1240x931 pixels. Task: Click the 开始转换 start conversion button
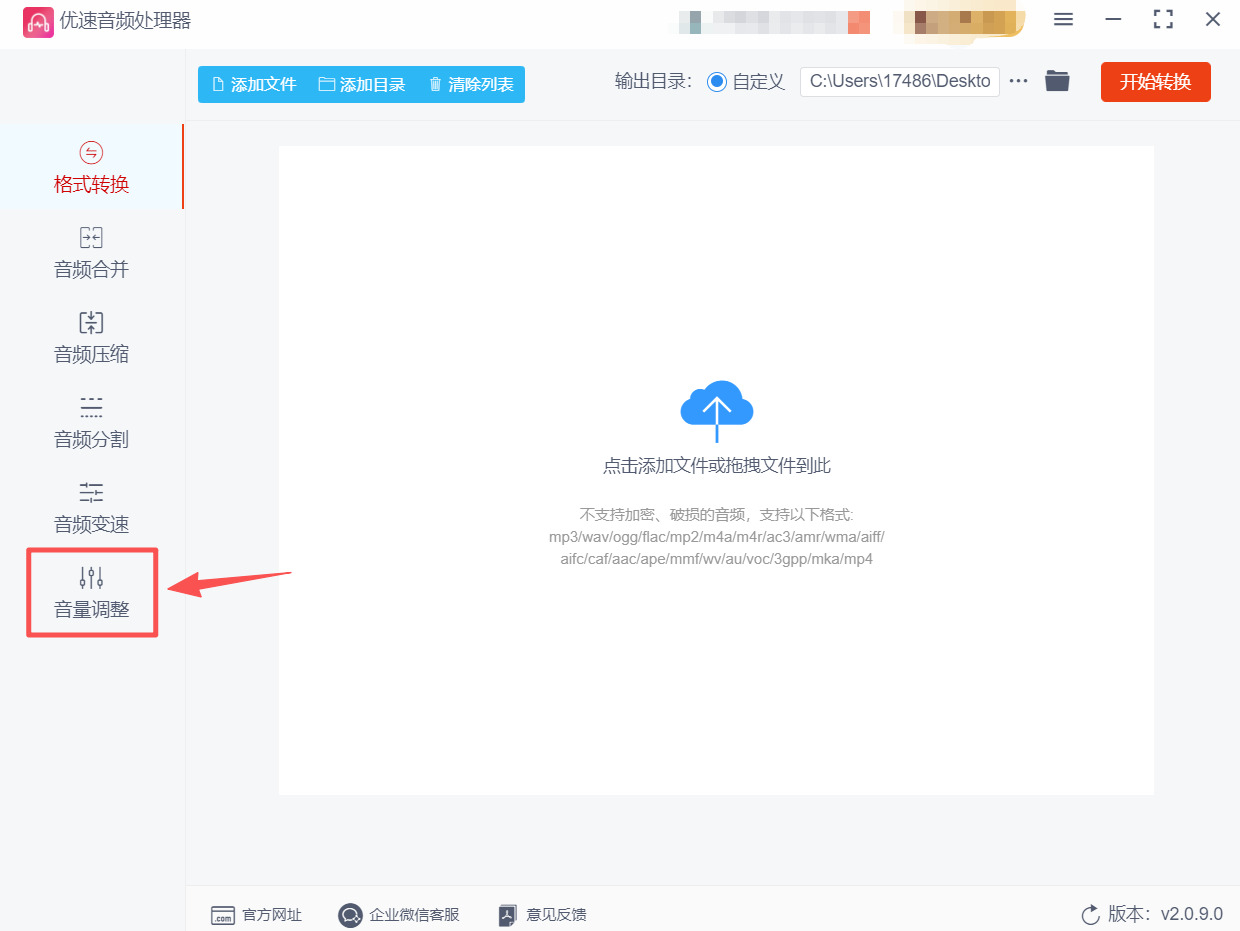pos(1155,82)
